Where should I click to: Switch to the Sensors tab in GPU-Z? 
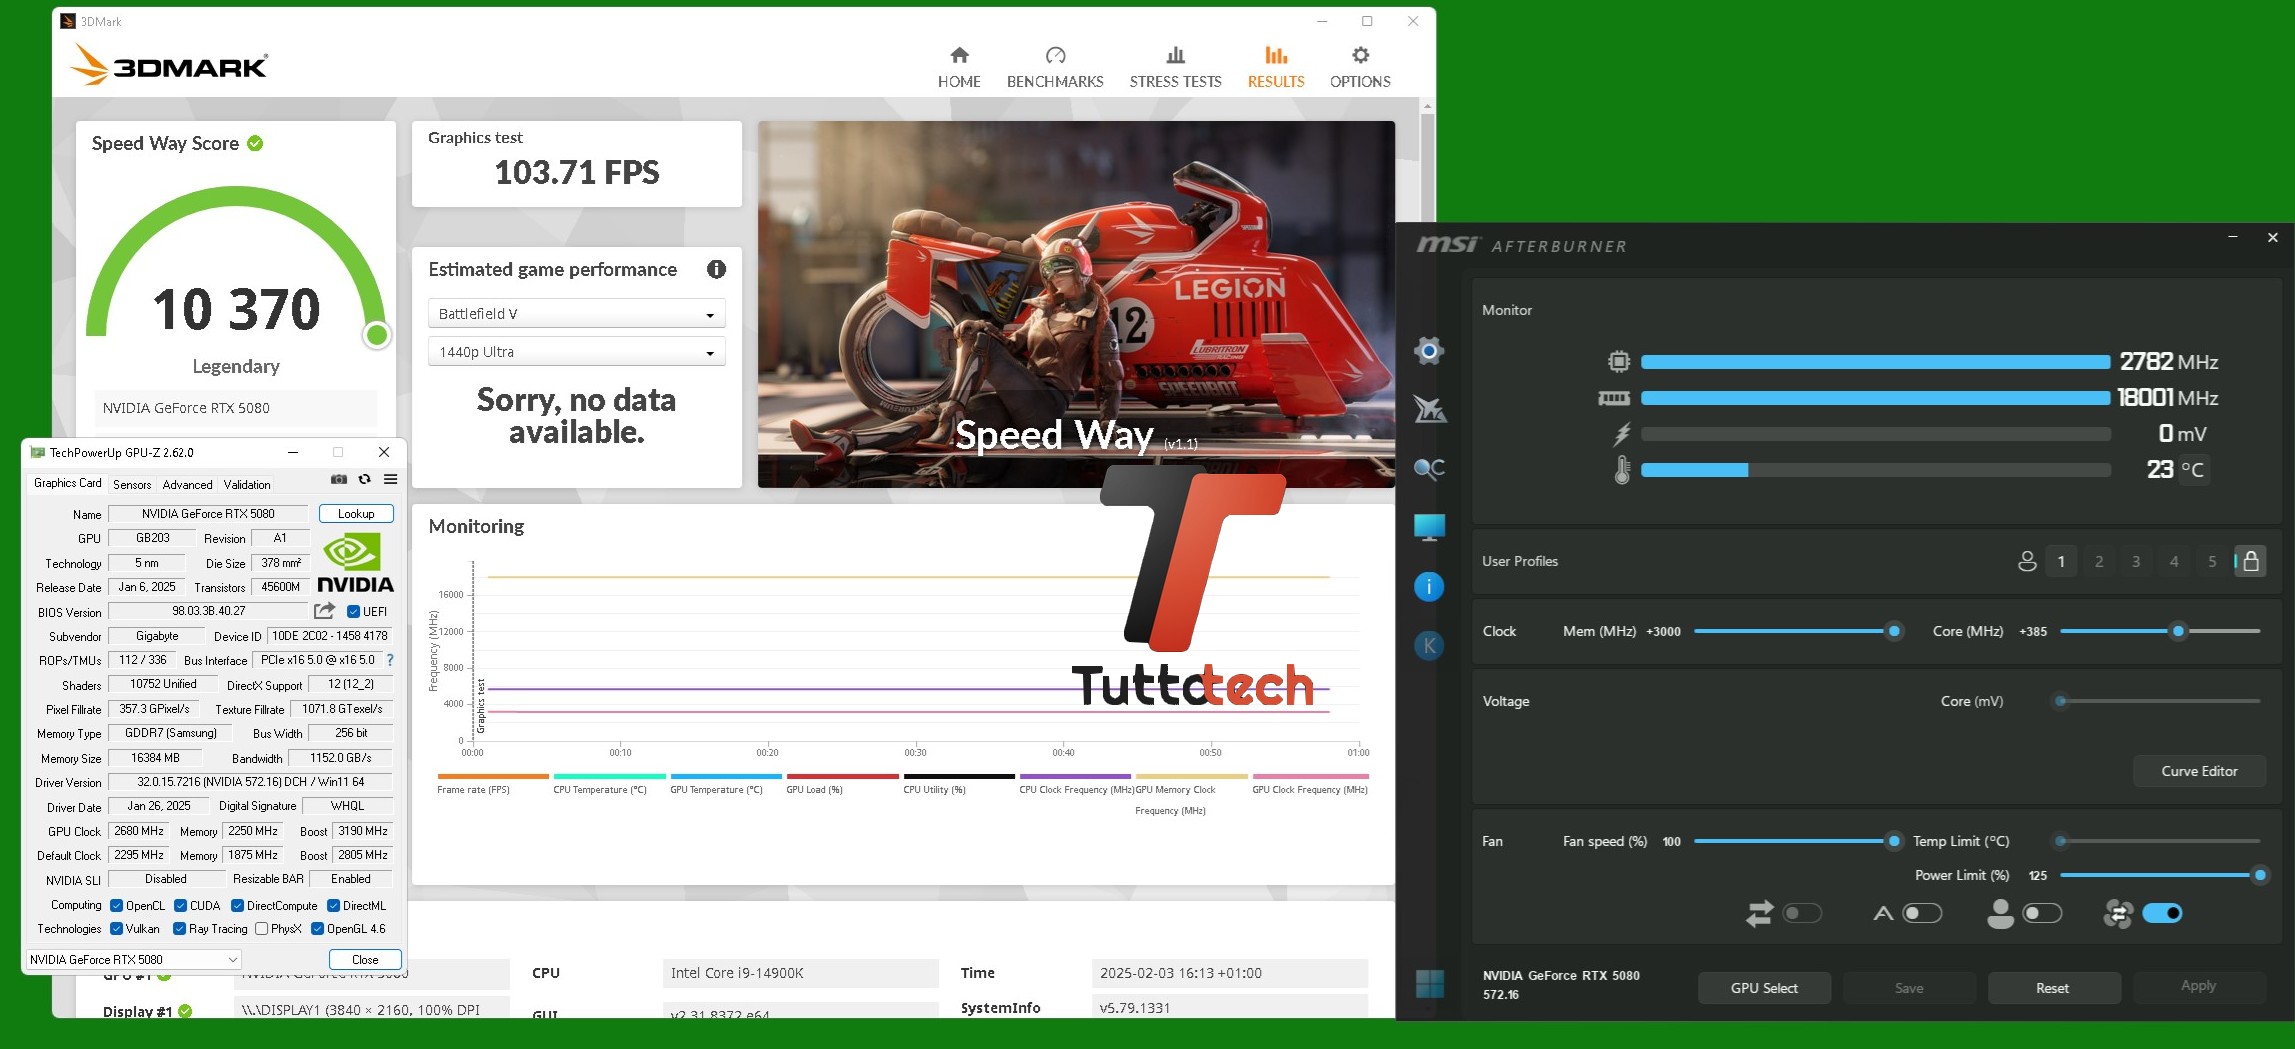tap(132, 484)
